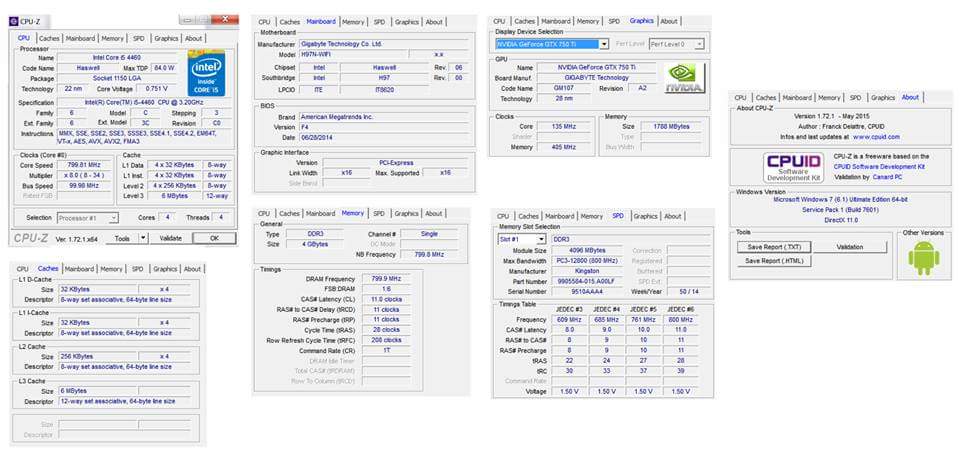Click the L3 Cache size 6 MBytes in Caches window
The width and height of the screenshot is (960, 455).
coord(97,391)
